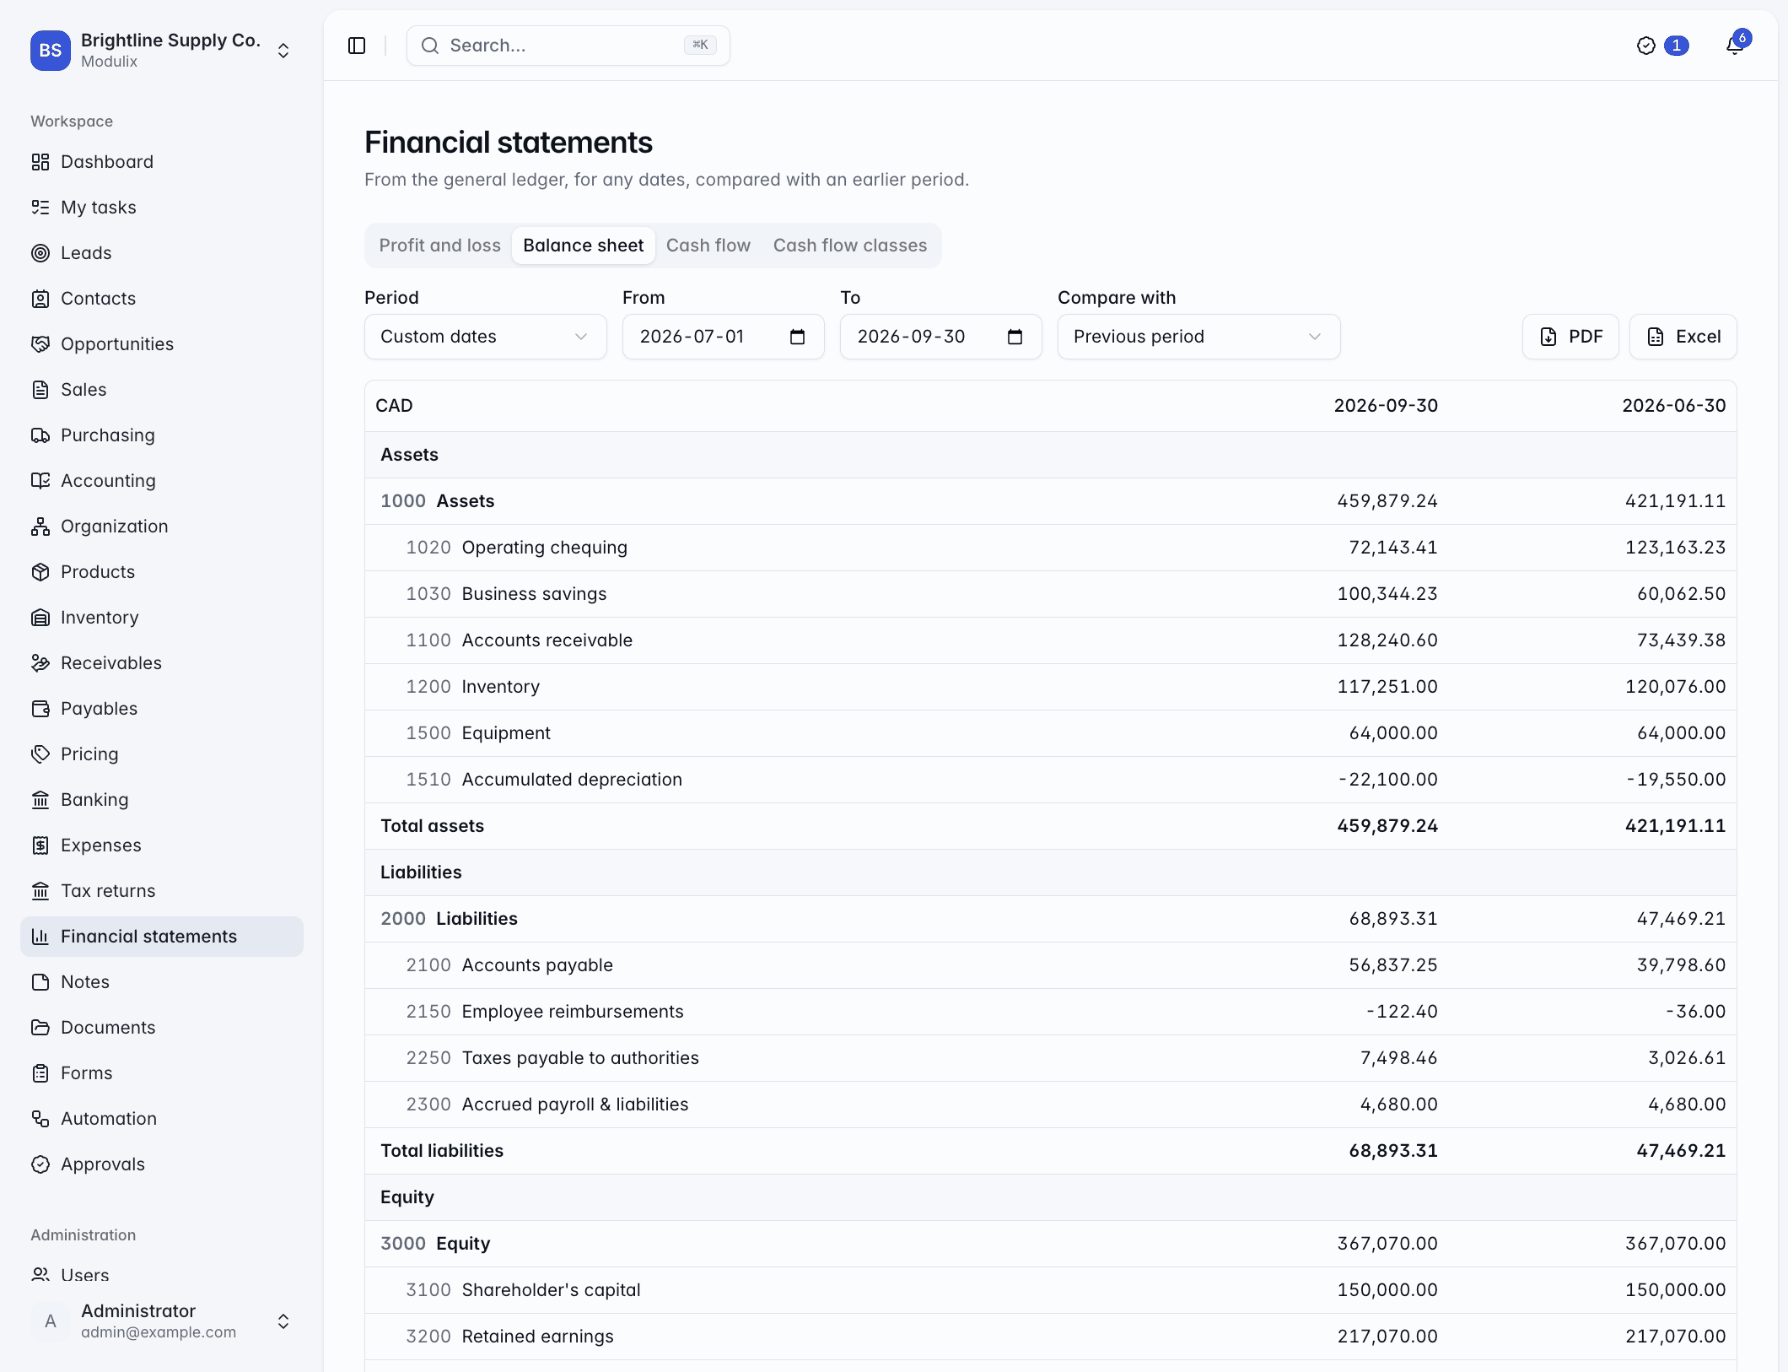Click the Brightline Supply Co. BS logo
The height and width of the screenshot is (1372, 1788).
coord(50,50)
